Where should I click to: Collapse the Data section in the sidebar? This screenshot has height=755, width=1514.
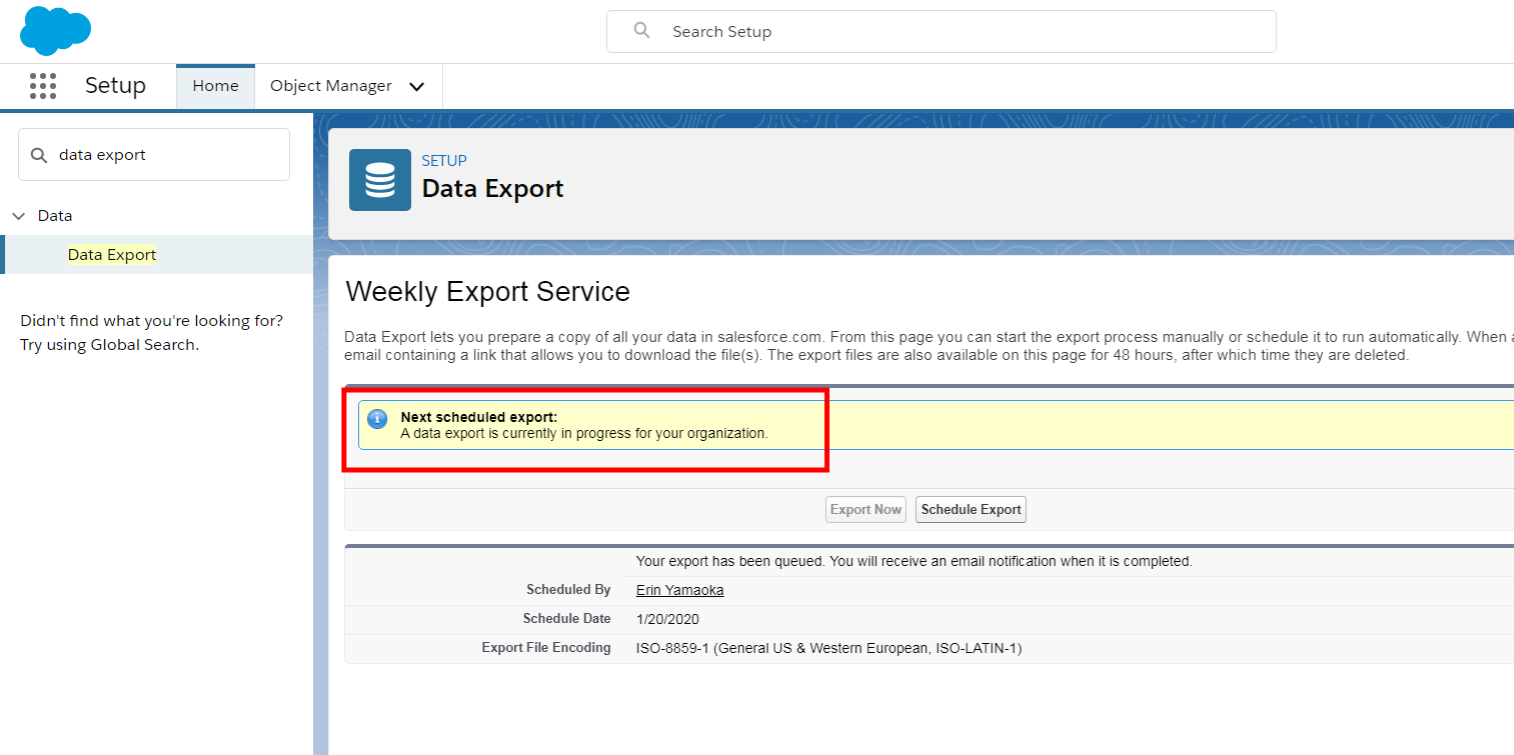click(x=21, y=215)
